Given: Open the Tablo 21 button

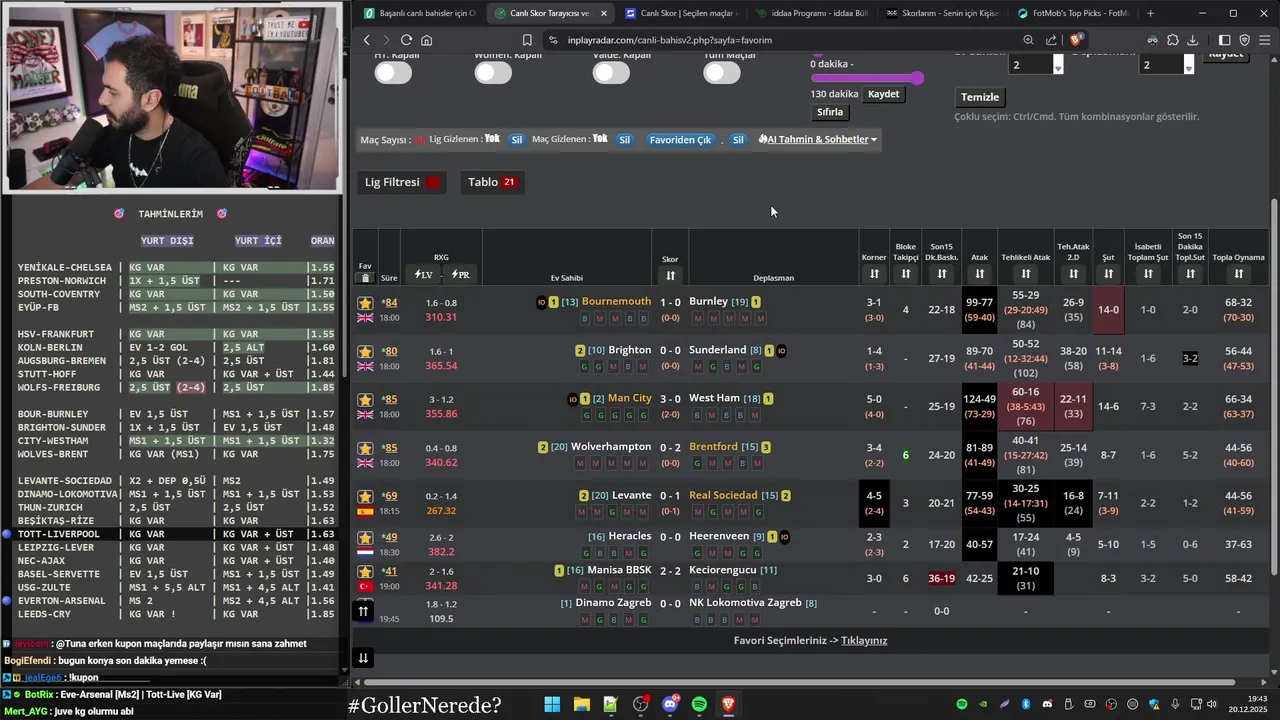Looking at the screenshot, I should coord(492,182).
